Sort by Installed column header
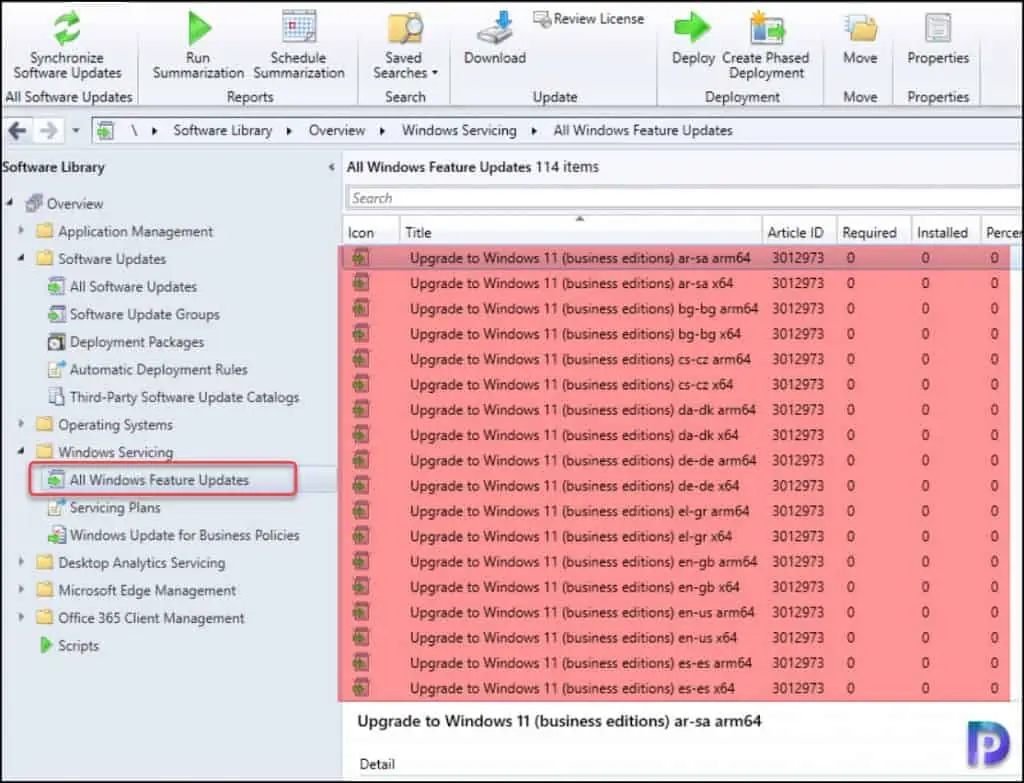1024x783 pixels. [x=946, y=232]
